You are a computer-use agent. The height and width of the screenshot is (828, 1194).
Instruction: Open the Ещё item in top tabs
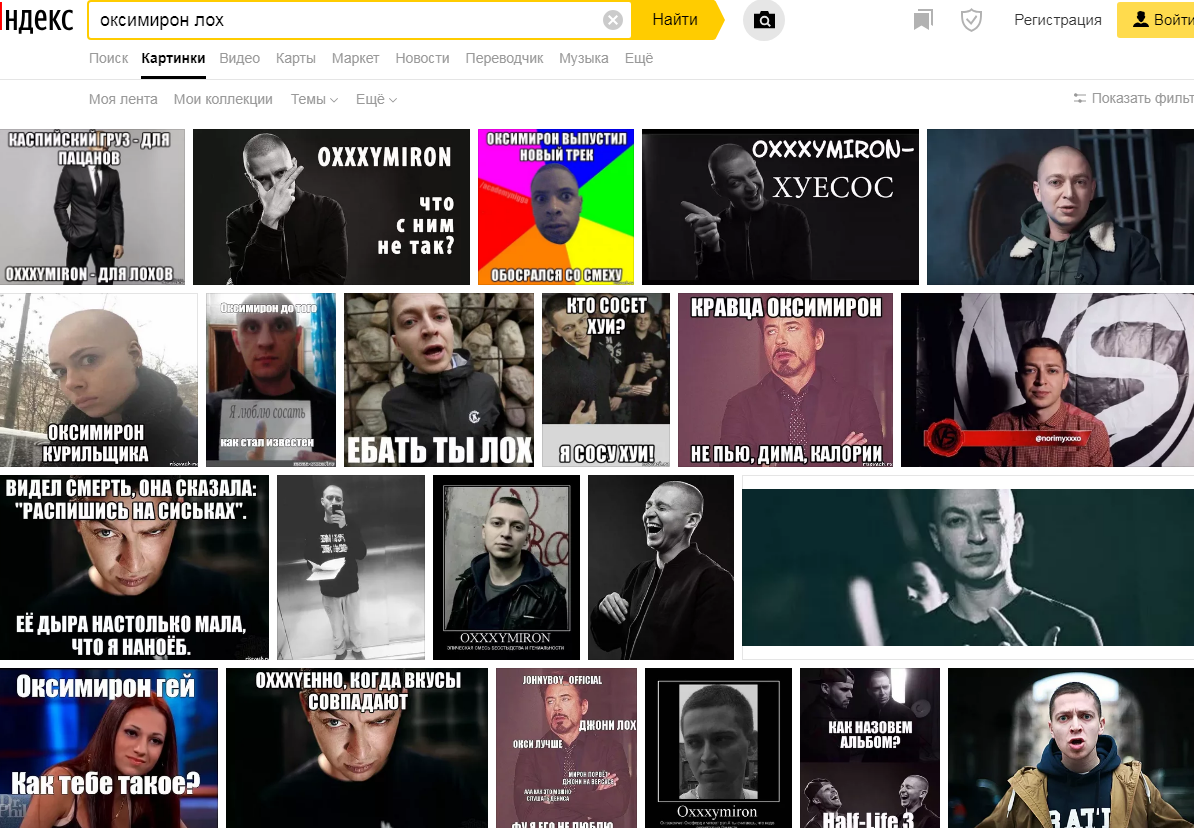(x=639, y=58)
